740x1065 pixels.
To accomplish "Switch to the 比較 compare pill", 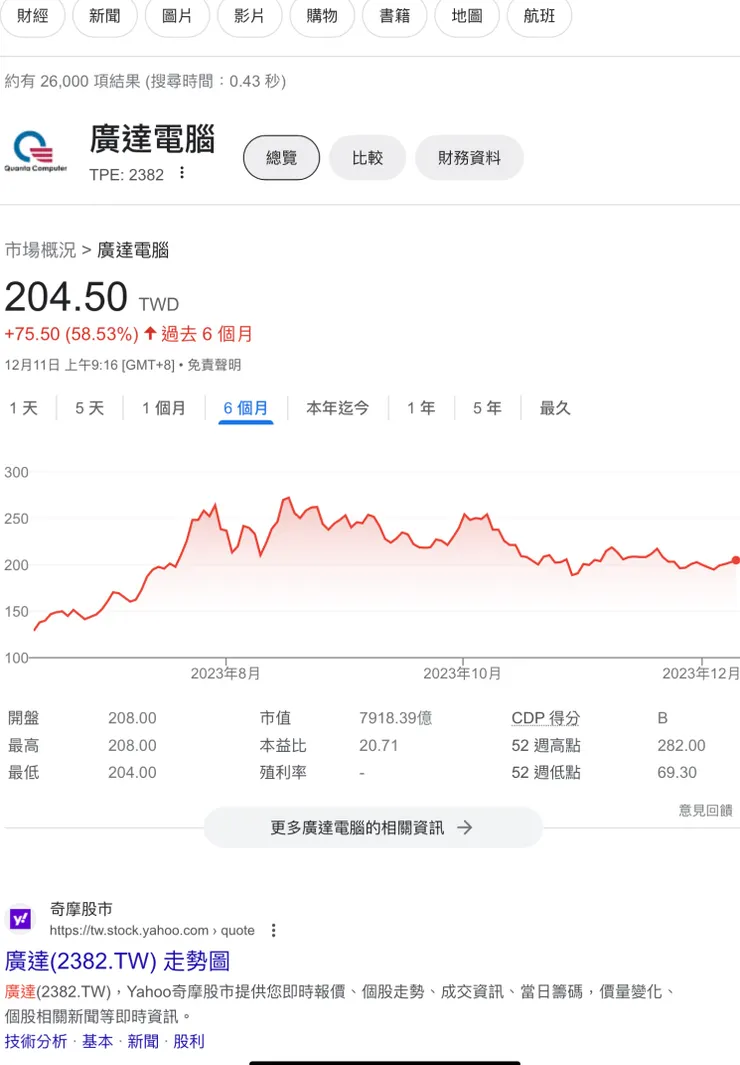I will [367, 158].
